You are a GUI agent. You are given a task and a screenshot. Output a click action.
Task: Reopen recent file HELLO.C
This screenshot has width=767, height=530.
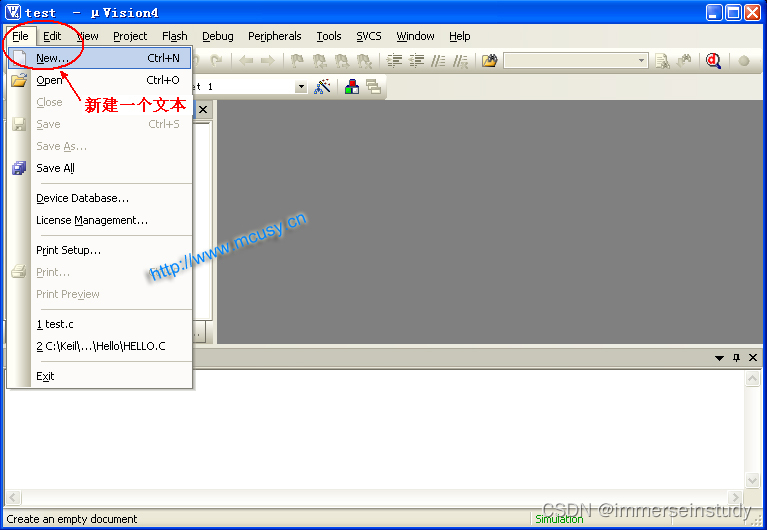100,346
